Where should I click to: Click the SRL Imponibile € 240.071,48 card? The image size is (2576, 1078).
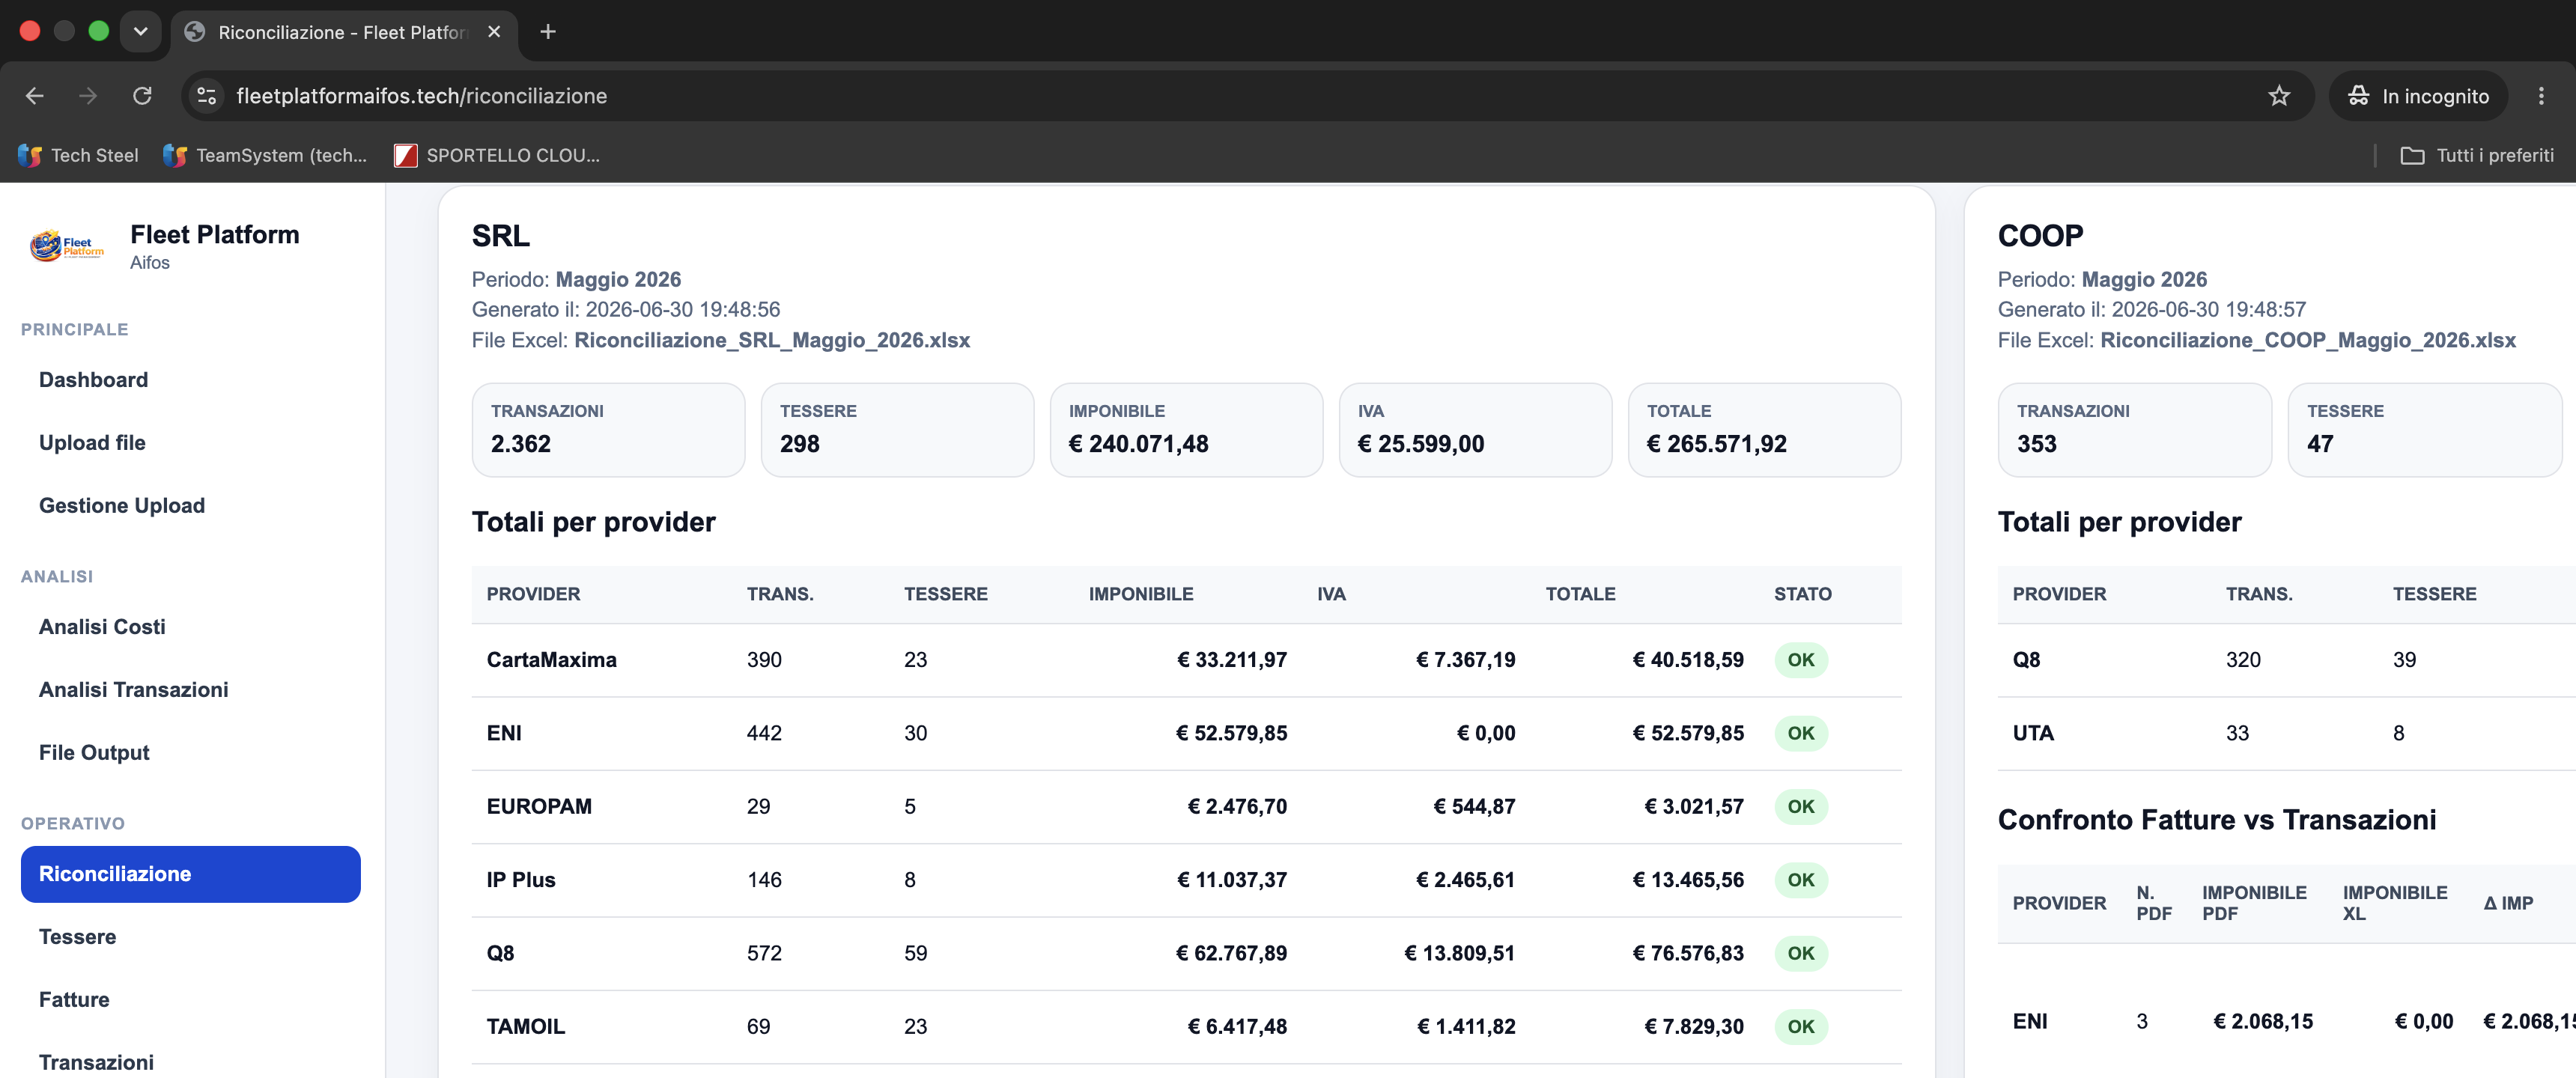(1186, 430)
